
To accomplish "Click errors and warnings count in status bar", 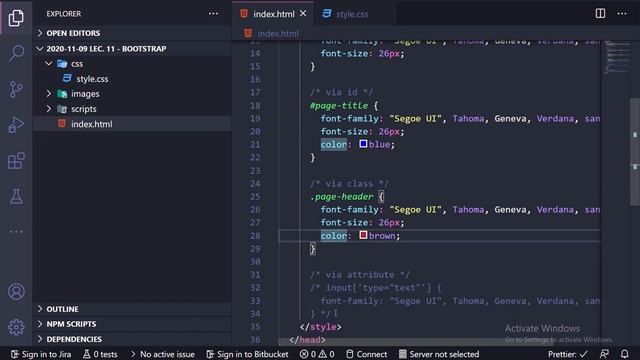I will 317,354.
